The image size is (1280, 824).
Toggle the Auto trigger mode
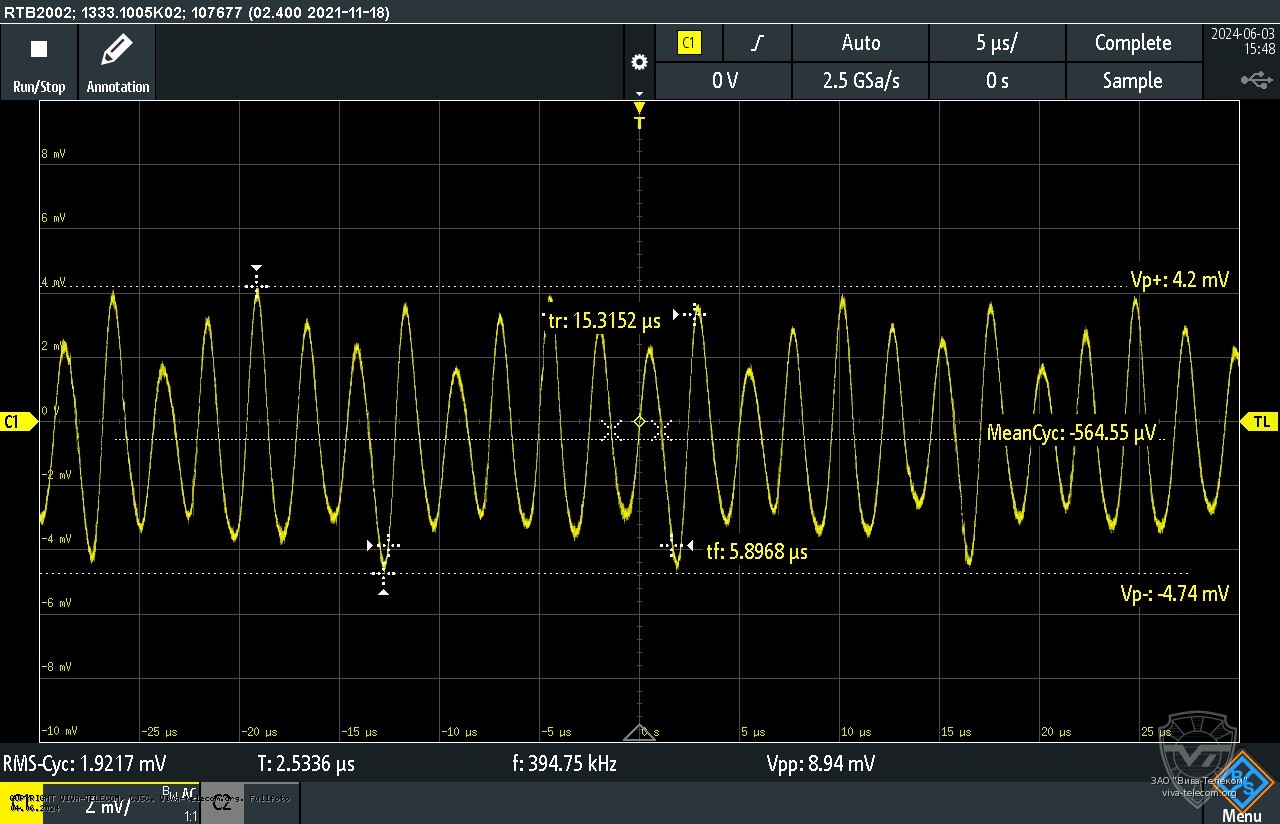coord(860,43)
